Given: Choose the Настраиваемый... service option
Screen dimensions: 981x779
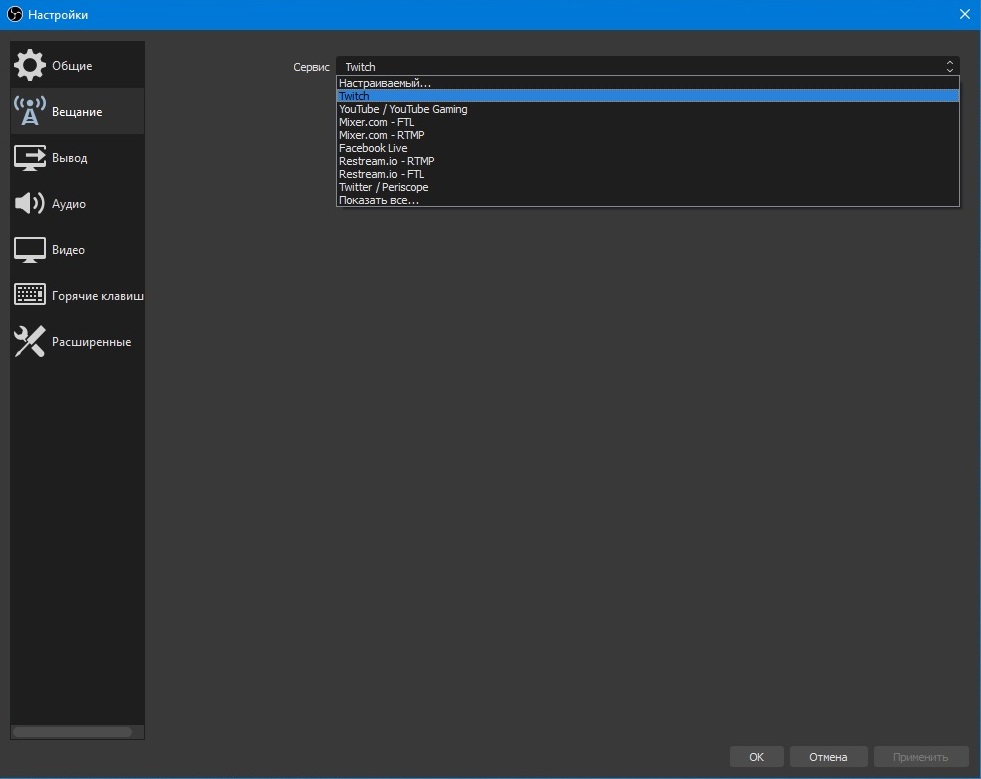Looking at the screenshot, I should tap(648, 83).
